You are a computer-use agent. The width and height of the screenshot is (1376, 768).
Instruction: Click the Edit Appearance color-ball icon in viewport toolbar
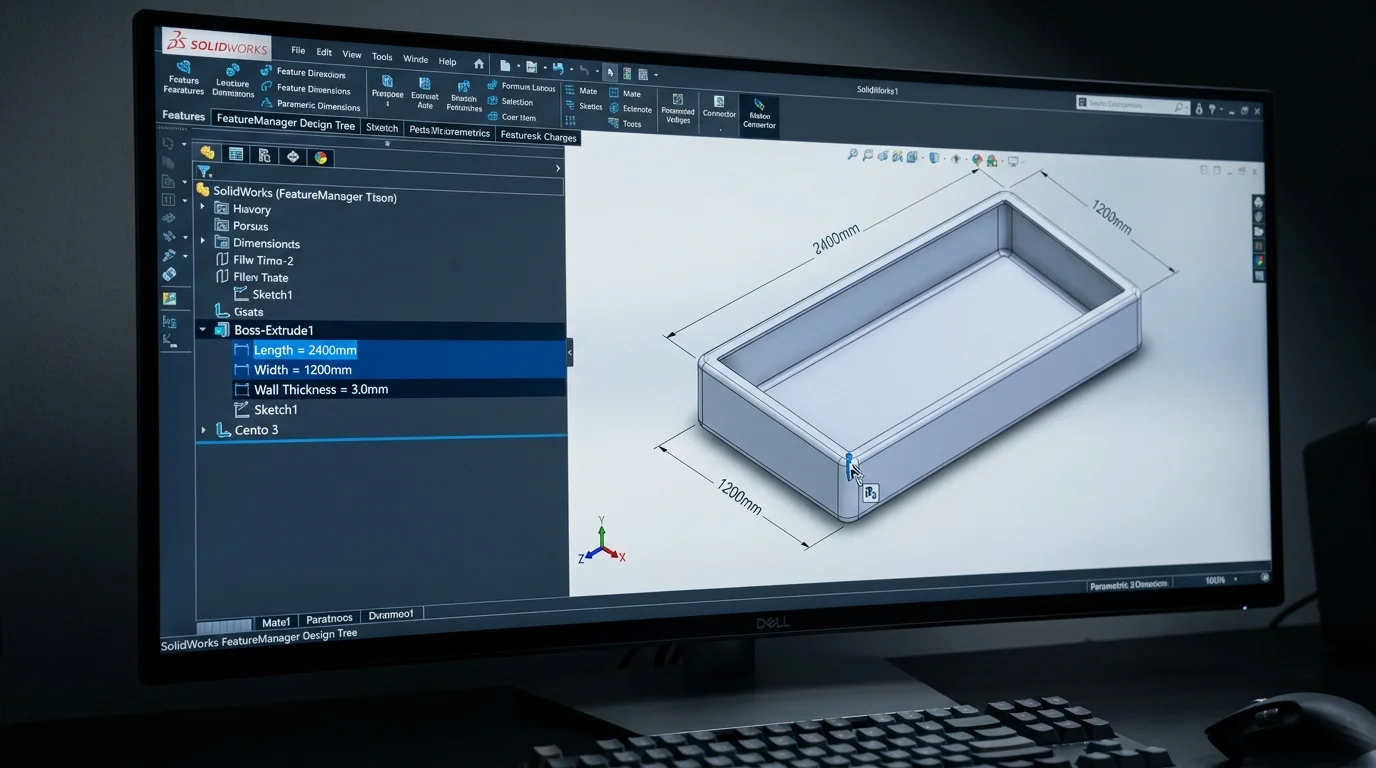977,160
